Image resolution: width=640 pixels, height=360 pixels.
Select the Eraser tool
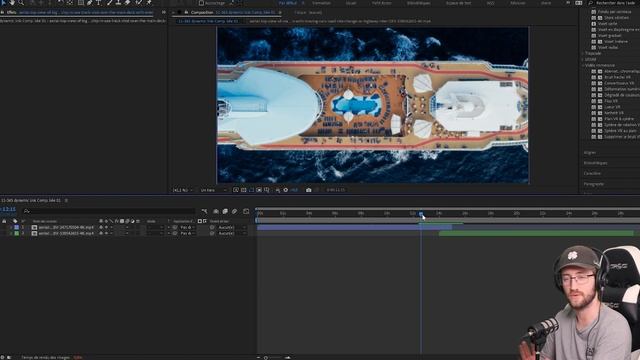(127, 2)
